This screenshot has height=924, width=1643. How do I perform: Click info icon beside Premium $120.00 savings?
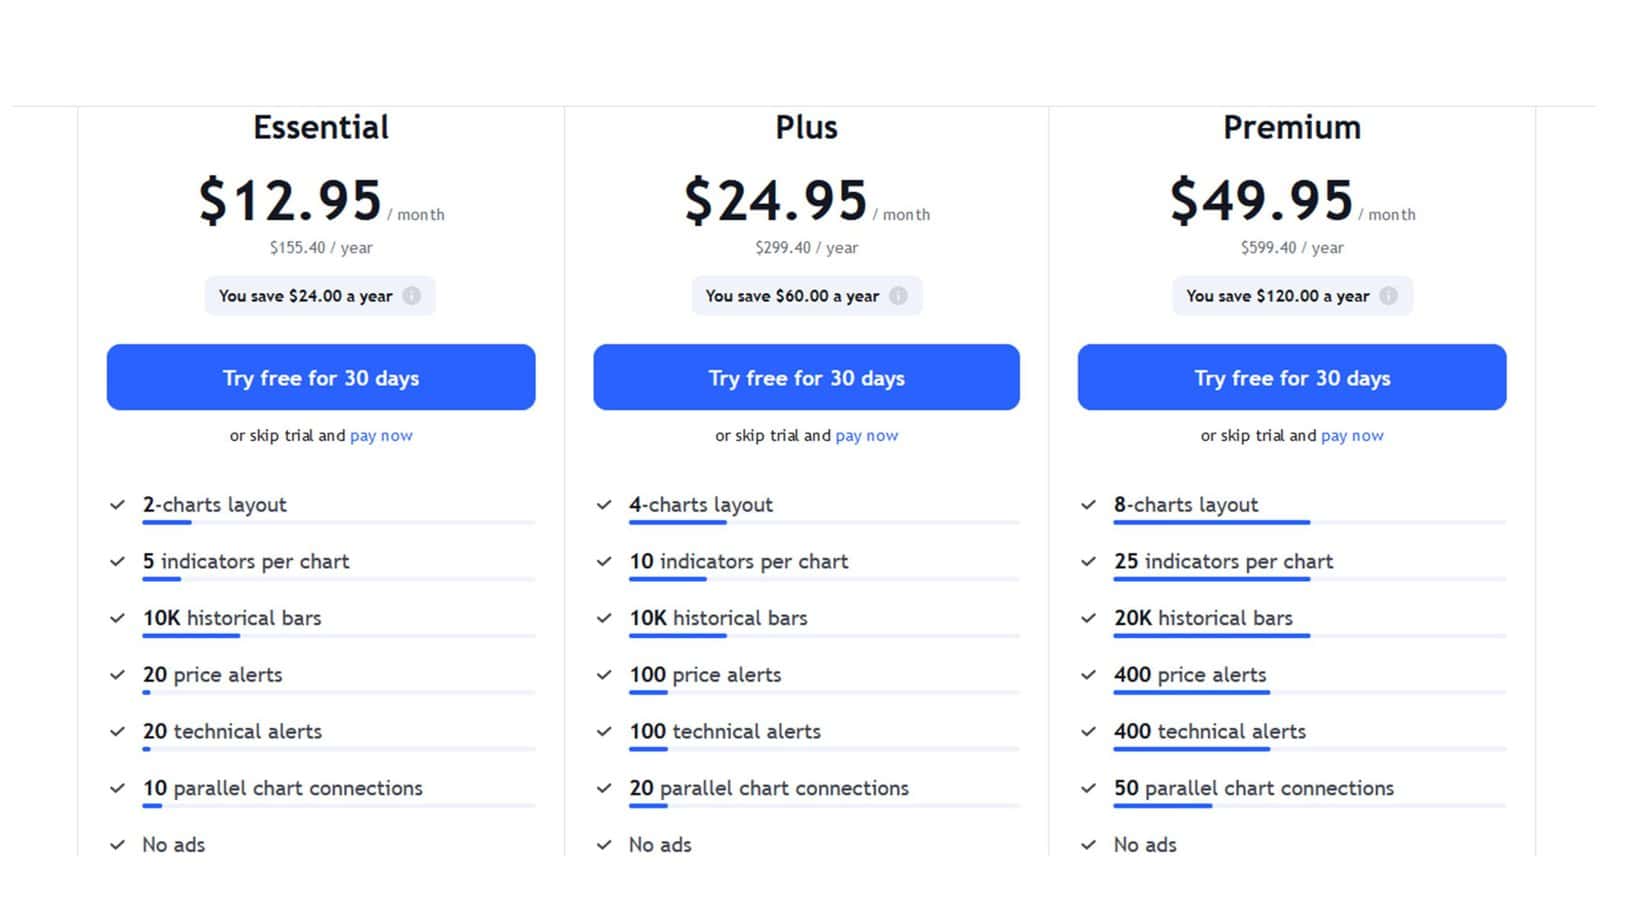1388,296
